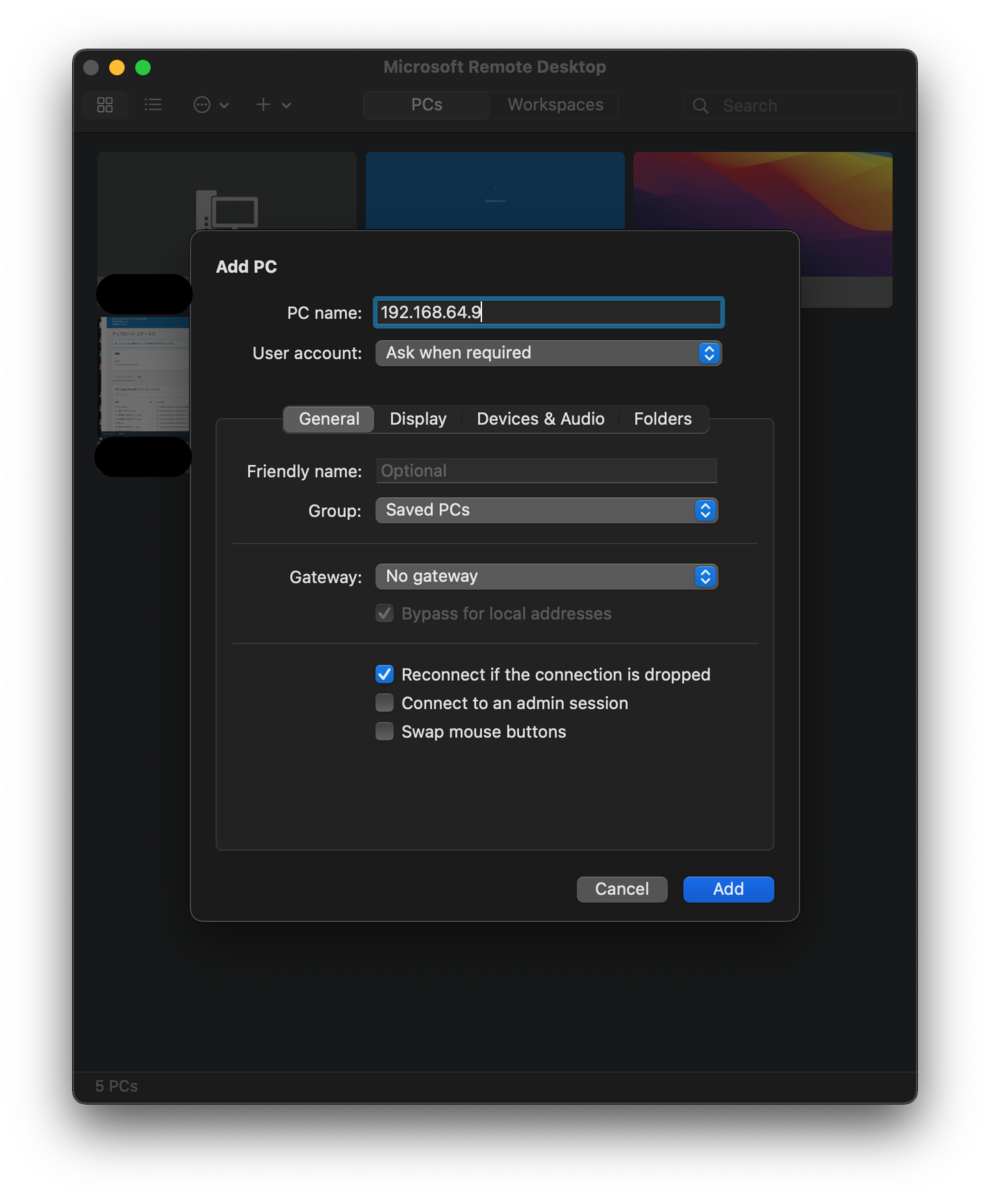This screenshot has height=1200, width=990.
Task: Enable Swap mouse buttons checkbox
Action: point(385,731)
